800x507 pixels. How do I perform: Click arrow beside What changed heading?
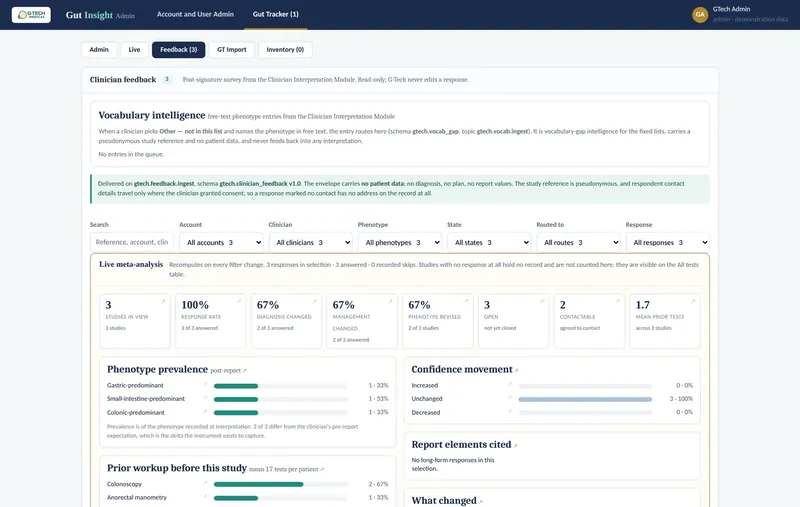(481, 502)
